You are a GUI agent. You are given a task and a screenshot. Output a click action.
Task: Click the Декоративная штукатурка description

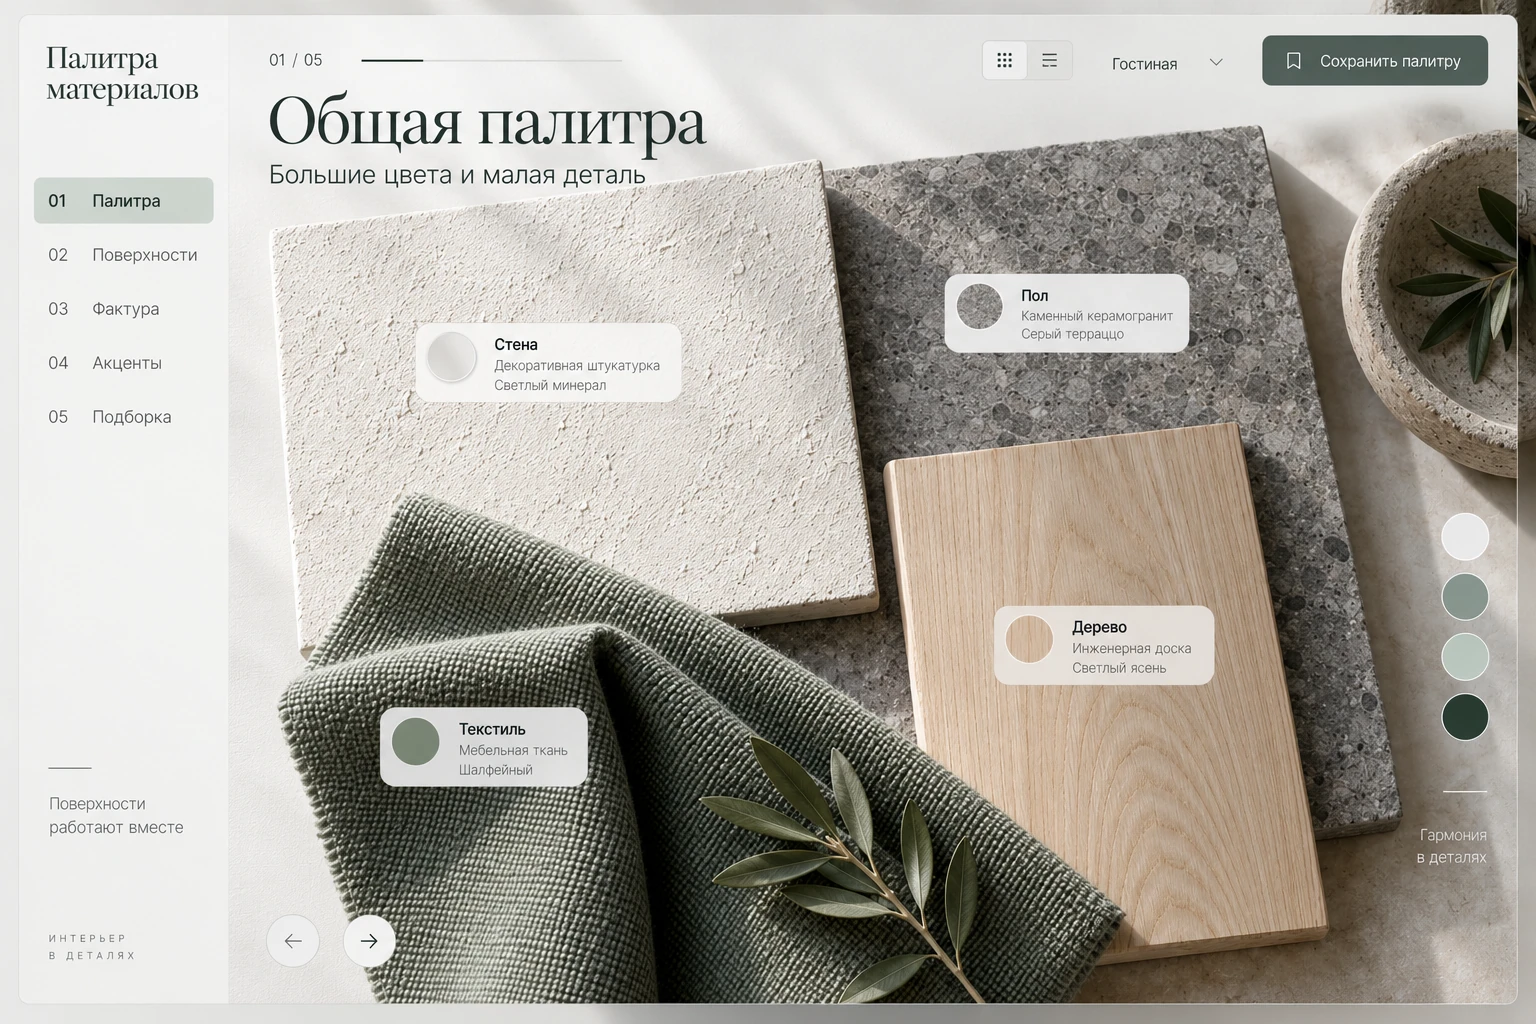point(577,366)
